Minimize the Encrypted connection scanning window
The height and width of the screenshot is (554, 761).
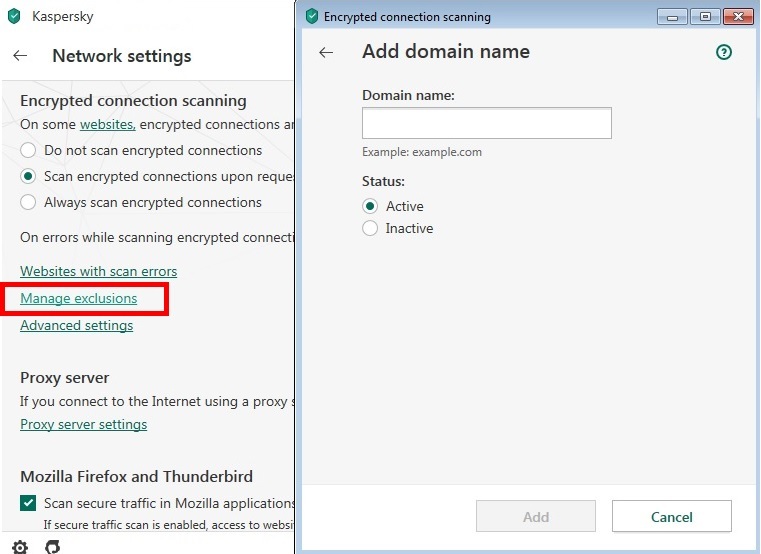point(672,17)
